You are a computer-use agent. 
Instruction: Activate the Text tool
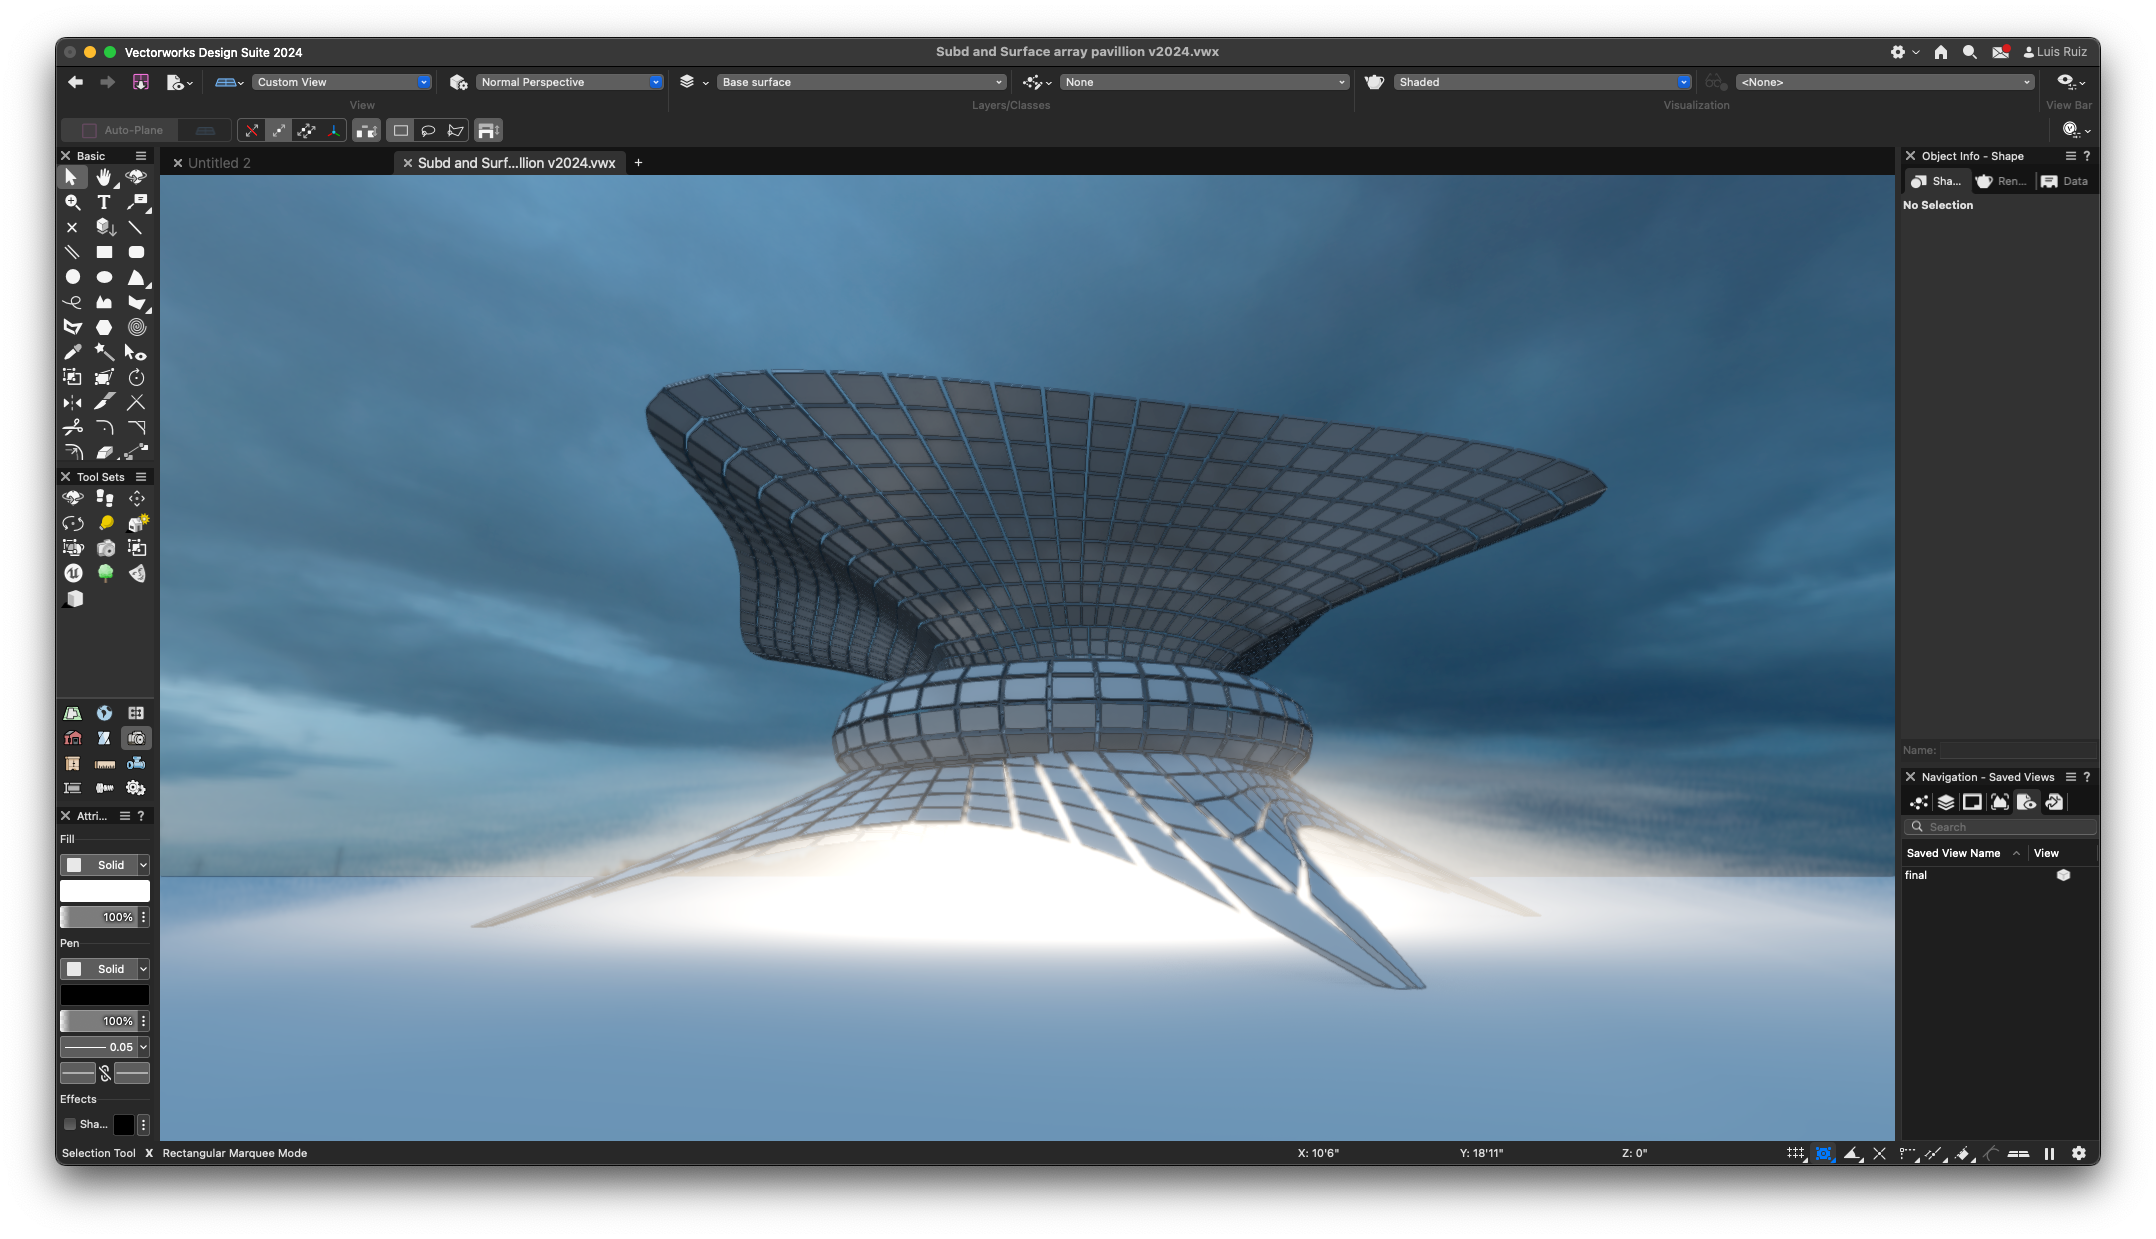[x=104, y=202]
